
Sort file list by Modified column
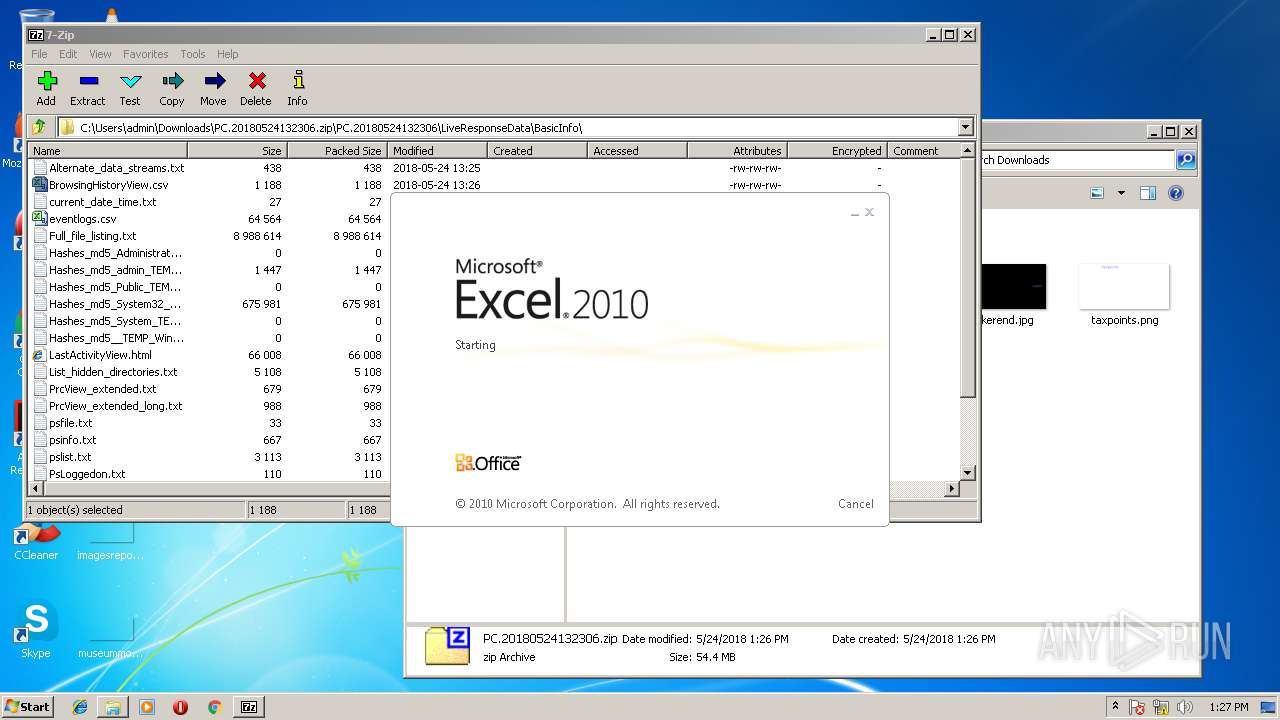pyautogui.click(x=437, y=151)
